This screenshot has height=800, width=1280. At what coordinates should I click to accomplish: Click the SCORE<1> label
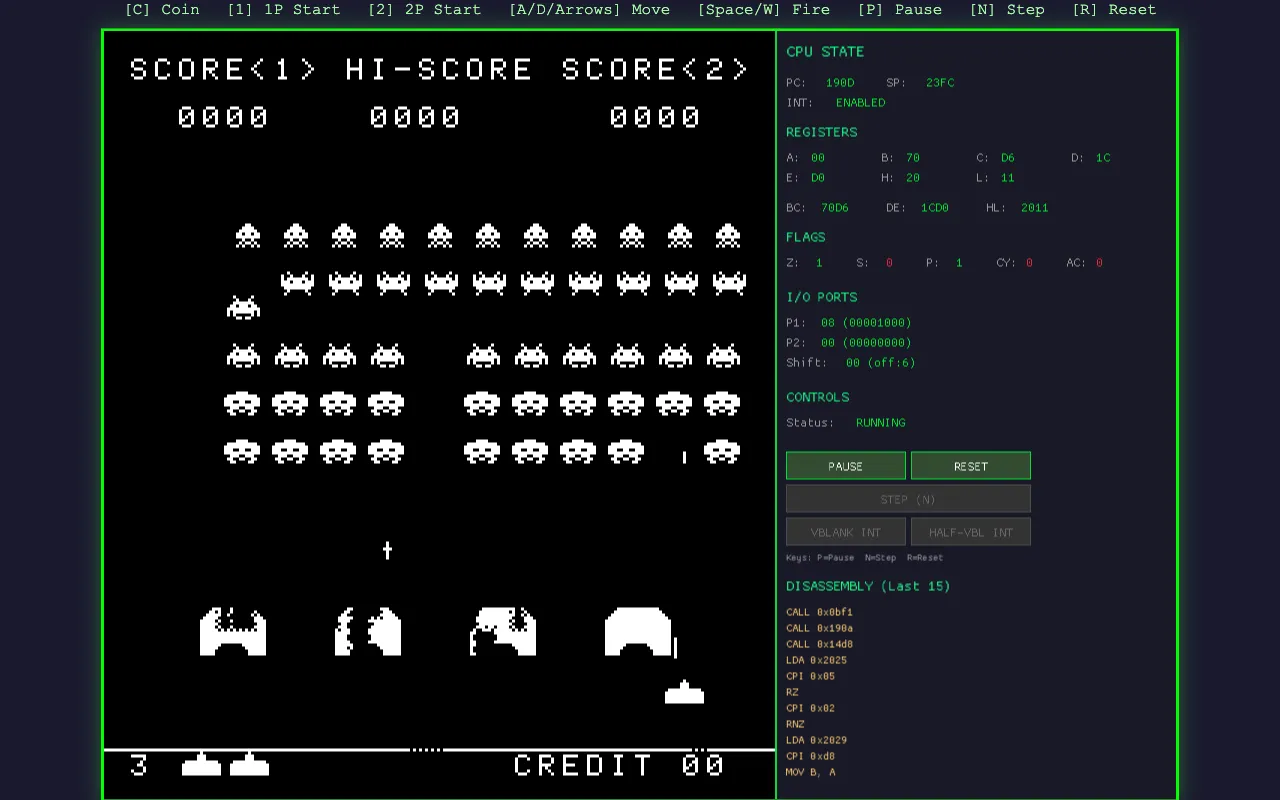224,69
